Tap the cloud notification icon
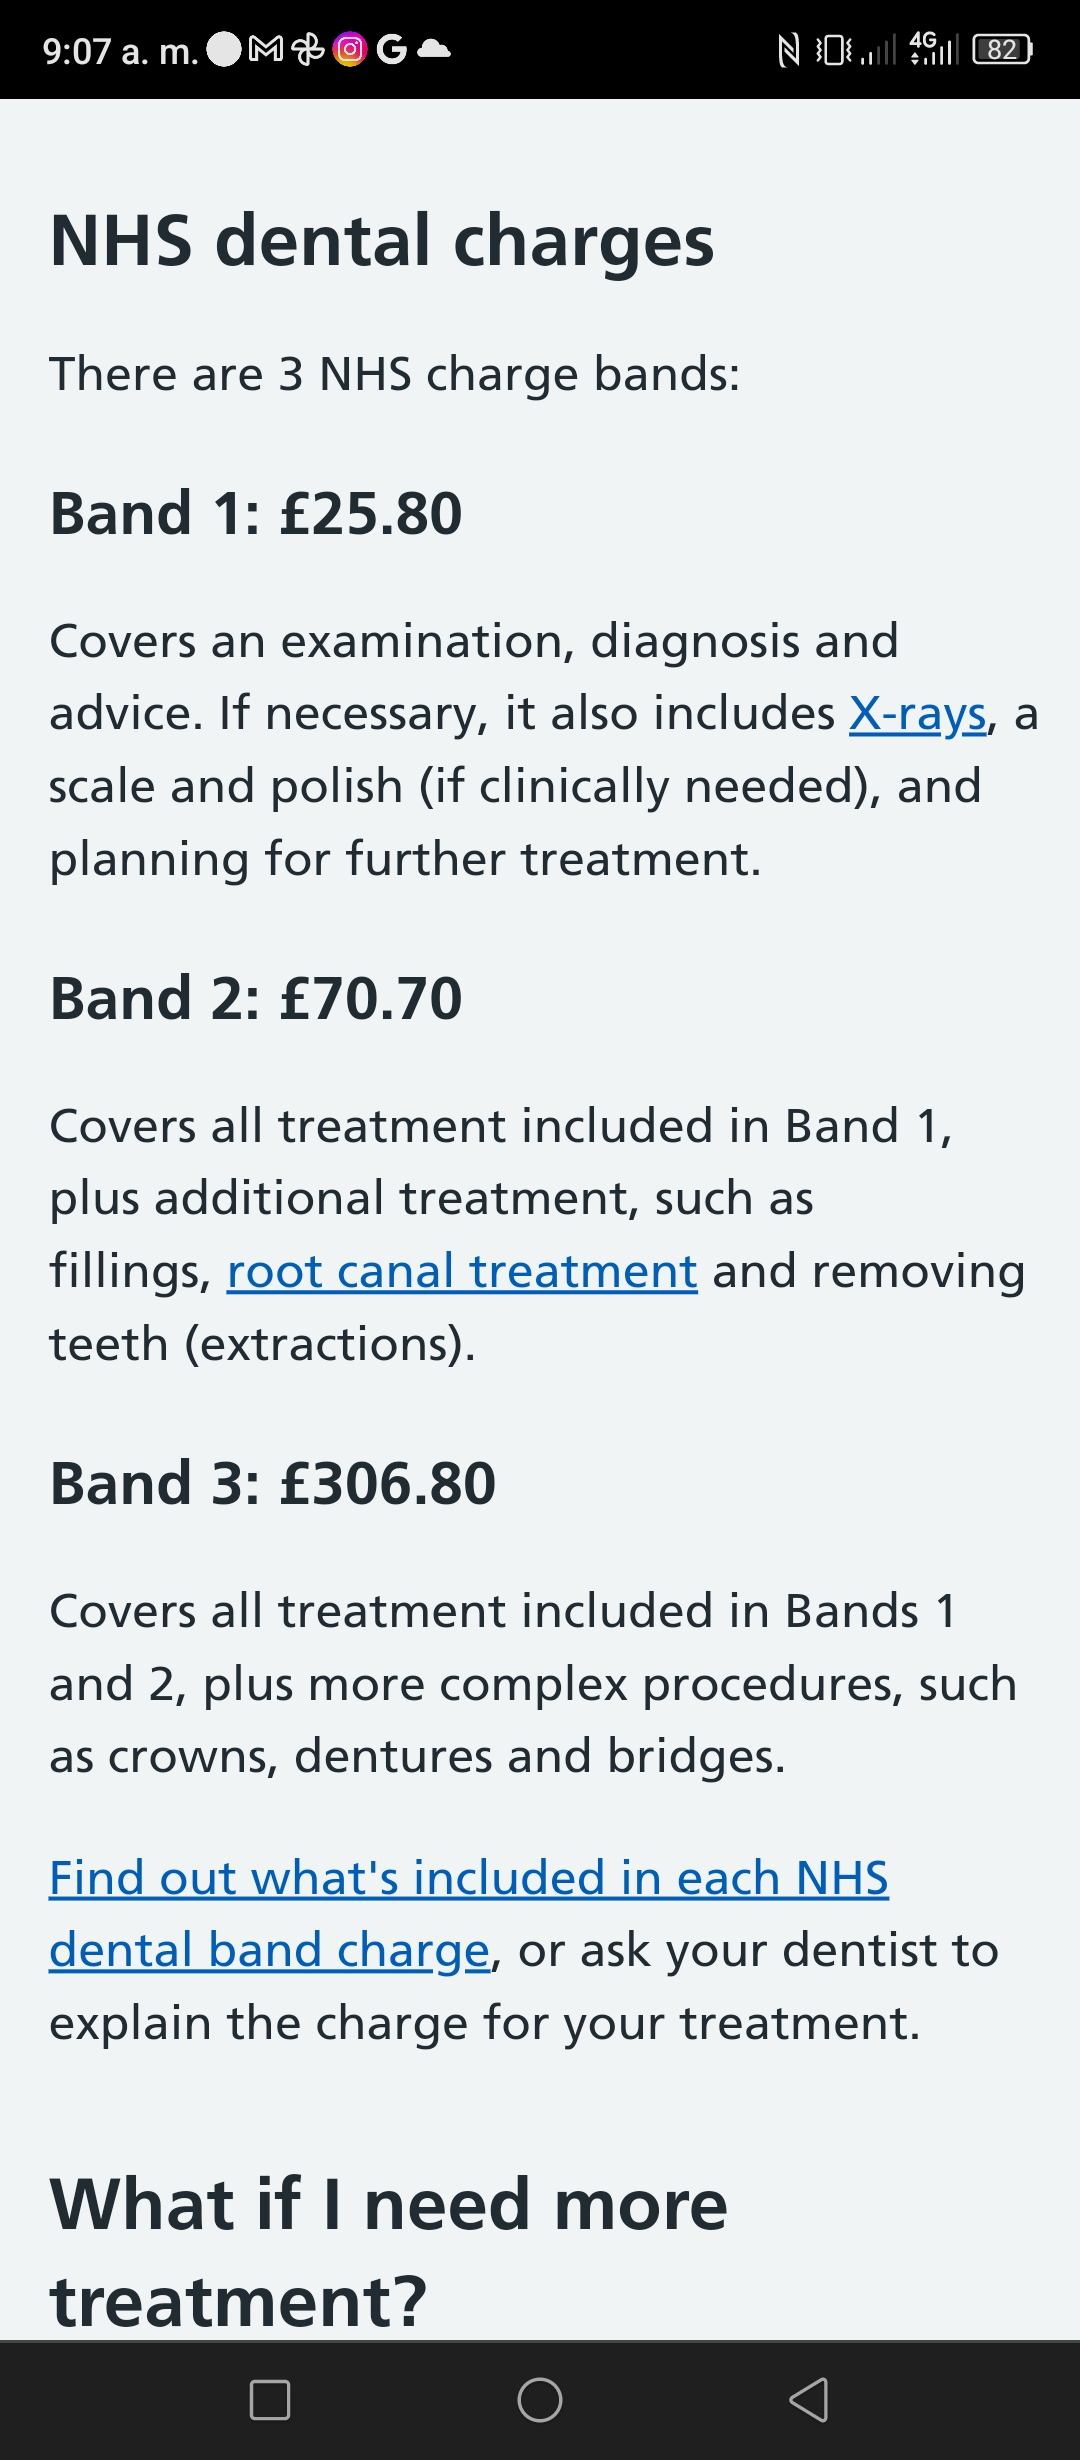This screenshot has width=1080, height=2460. pyautogui.click(x=433, y=48)
